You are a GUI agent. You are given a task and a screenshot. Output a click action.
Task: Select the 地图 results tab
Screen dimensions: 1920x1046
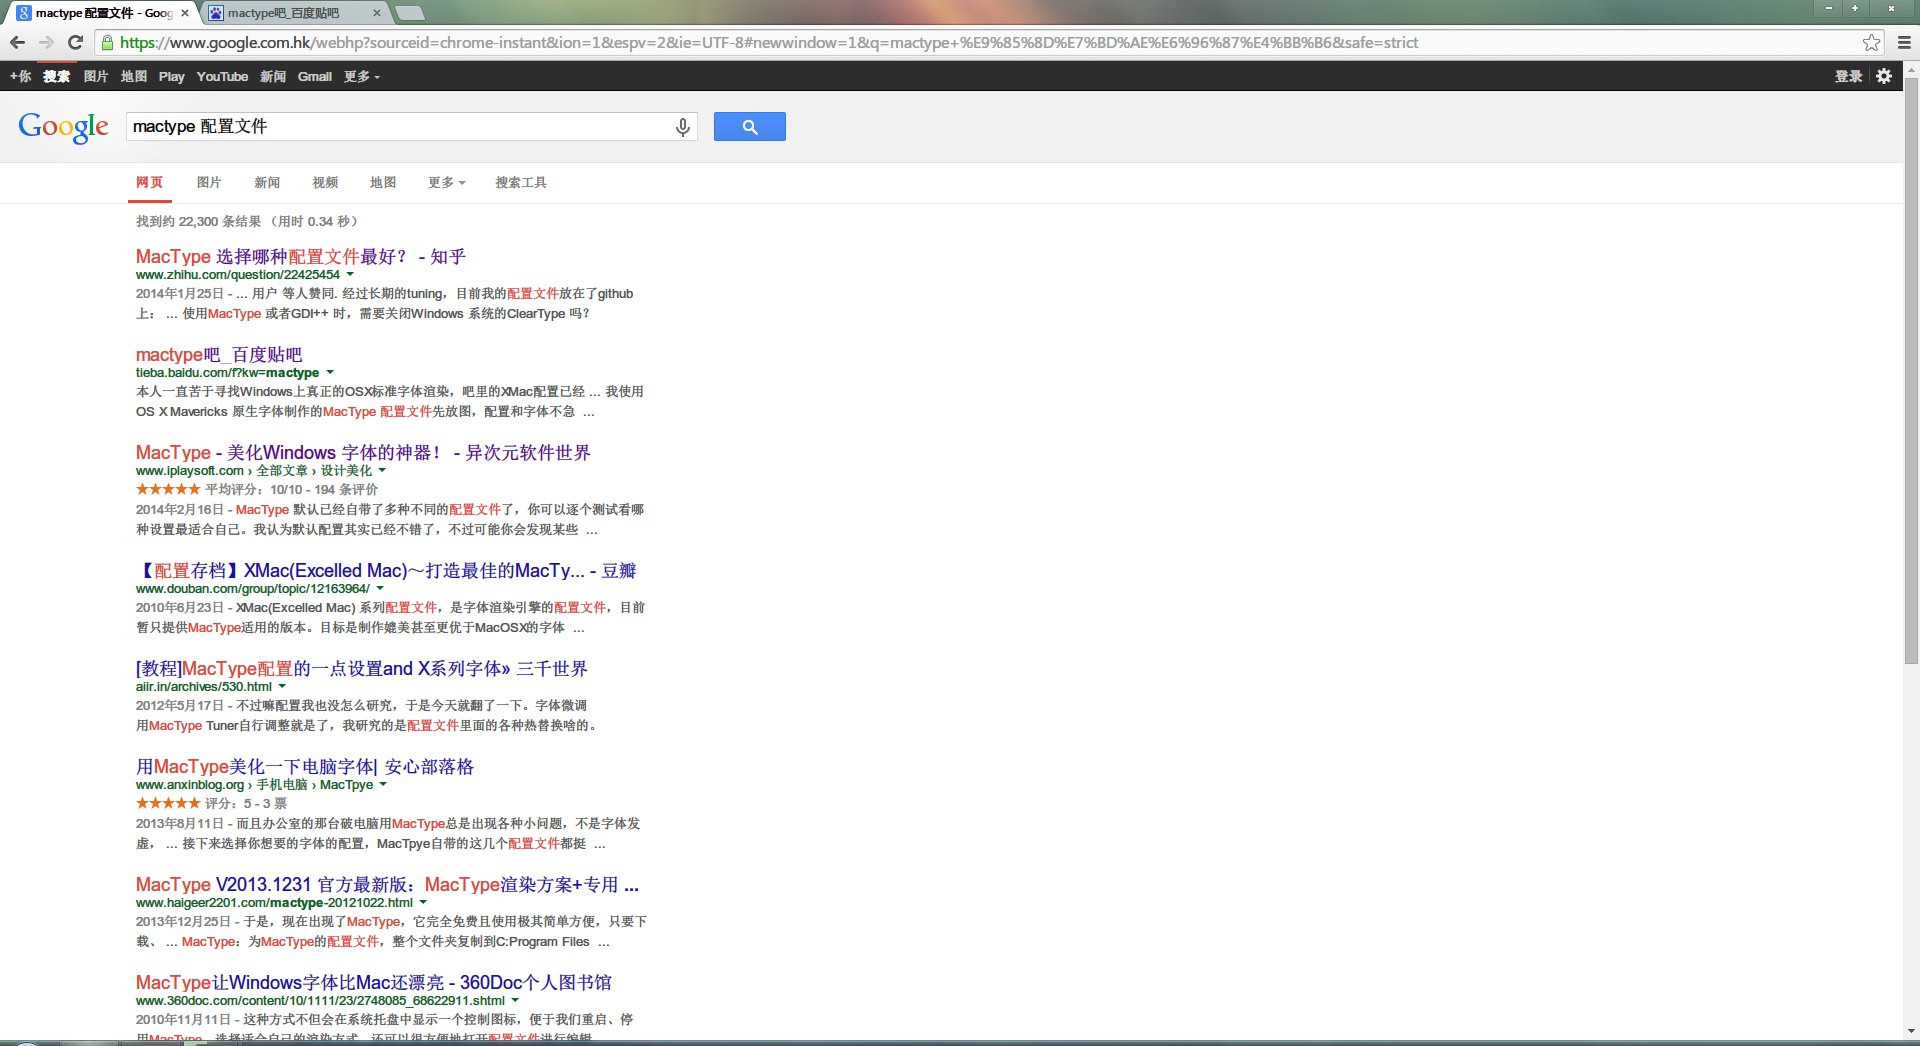pyautogui.click(x=383, y=182)
